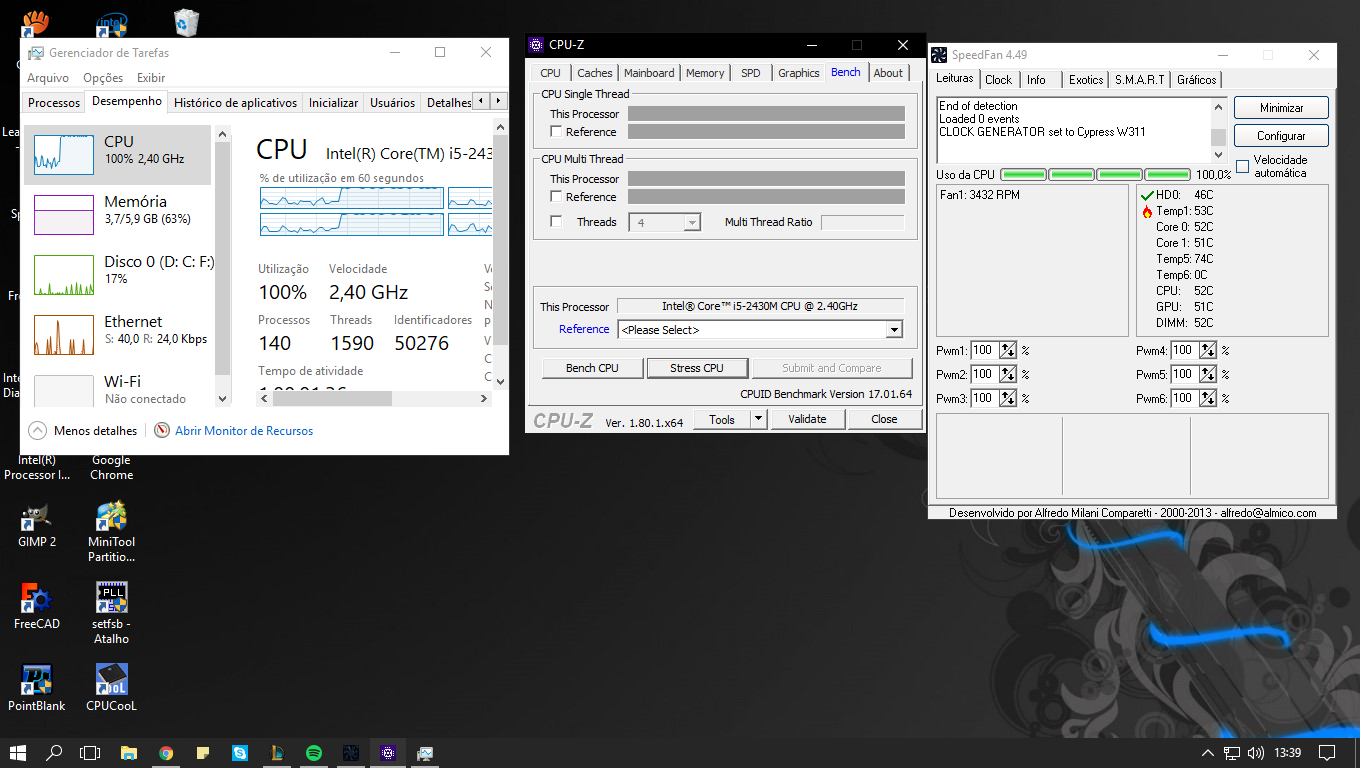Screen dimensions: 1360x768
Task: Open Abrir Monitor de Recursos link
Action: 244,431
